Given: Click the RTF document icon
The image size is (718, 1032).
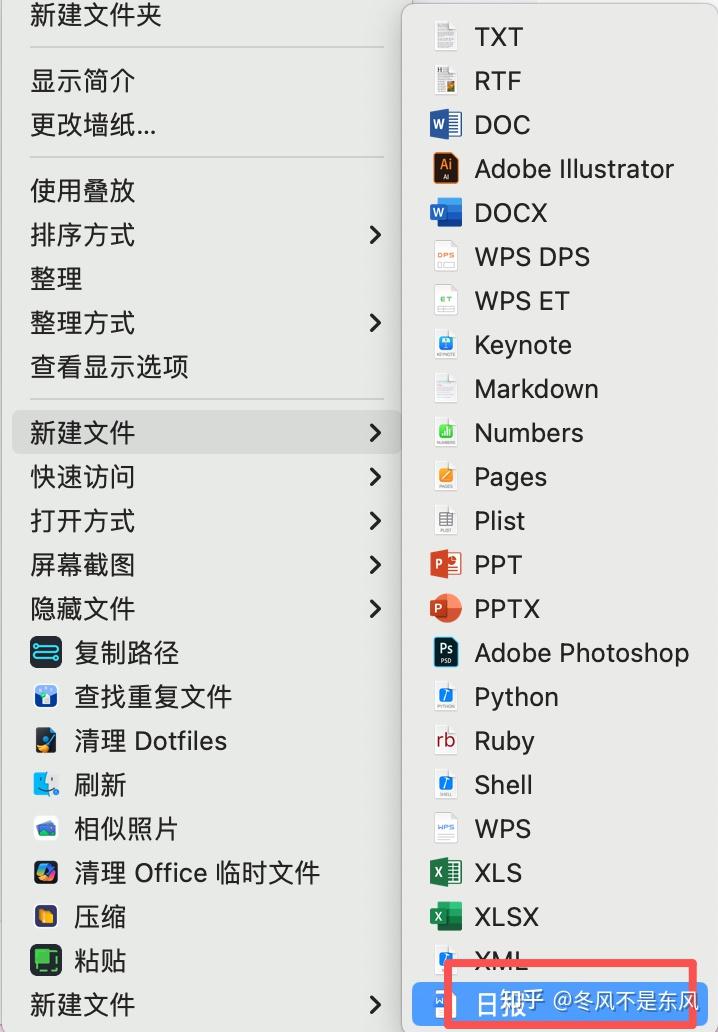Looking at the screenshot, I should pos(446,80).
